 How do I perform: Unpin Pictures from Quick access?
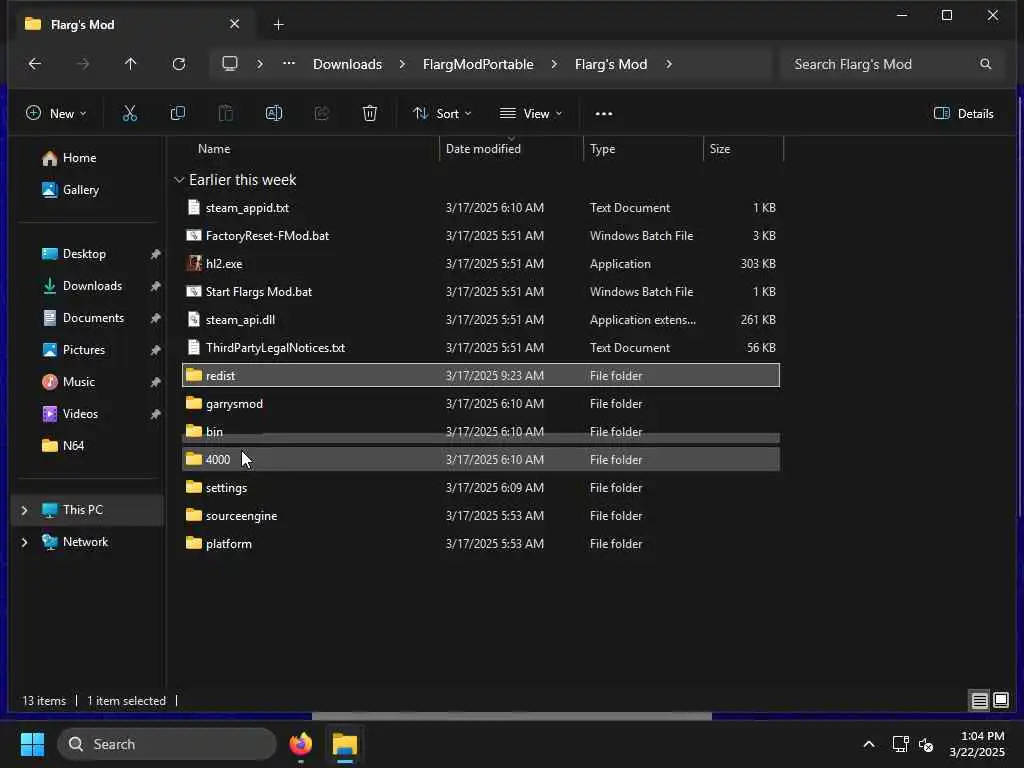tap(155, 350)
